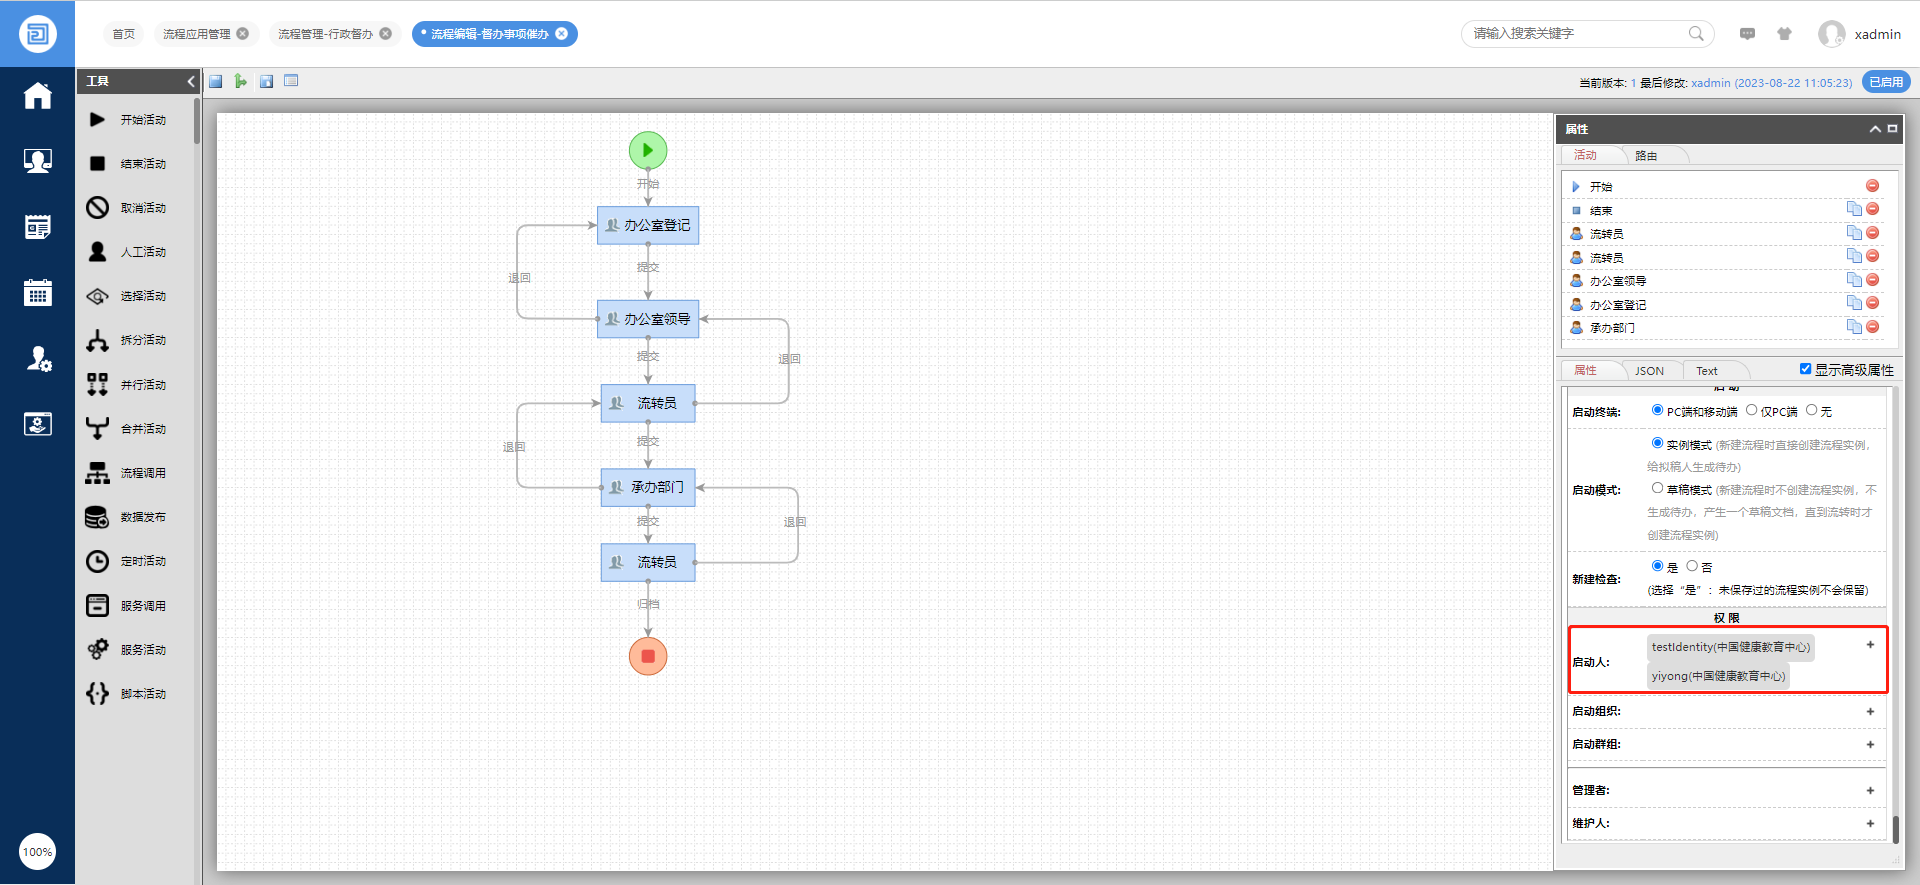Switch to the 路由 tab
Viewport: 1920px width, 885px height.
tap(1646, 156)
